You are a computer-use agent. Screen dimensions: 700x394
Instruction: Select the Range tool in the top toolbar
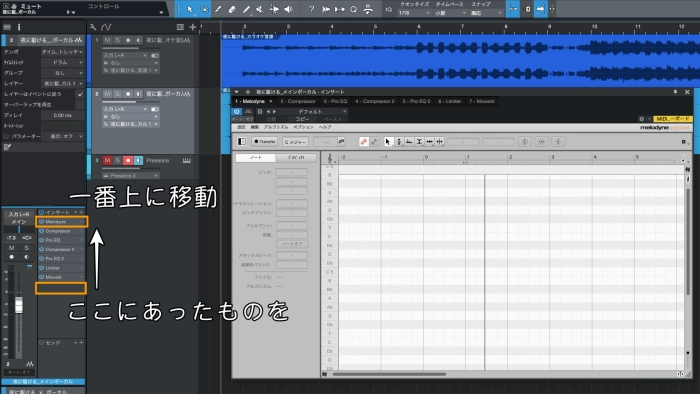tap(204, 9)
